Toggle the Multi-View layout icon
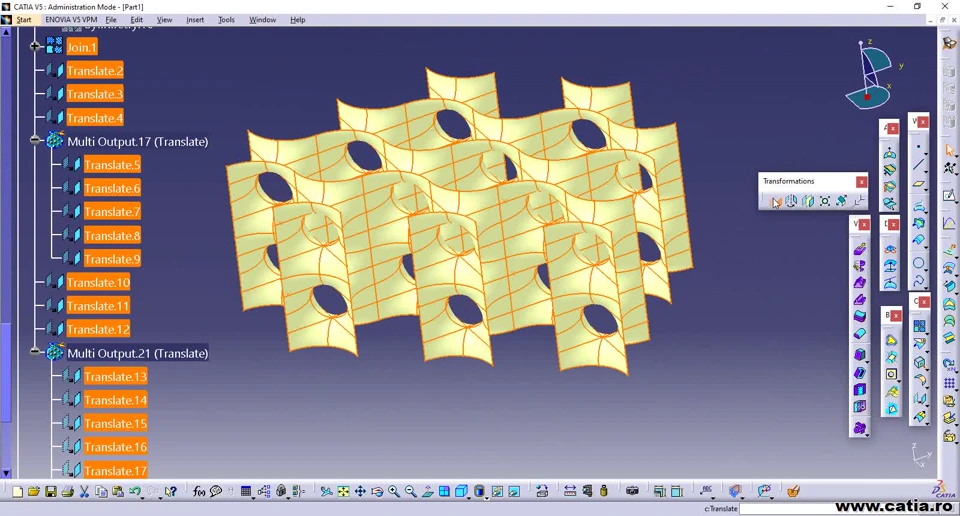The image size is (960, 516). click(444, 491)
